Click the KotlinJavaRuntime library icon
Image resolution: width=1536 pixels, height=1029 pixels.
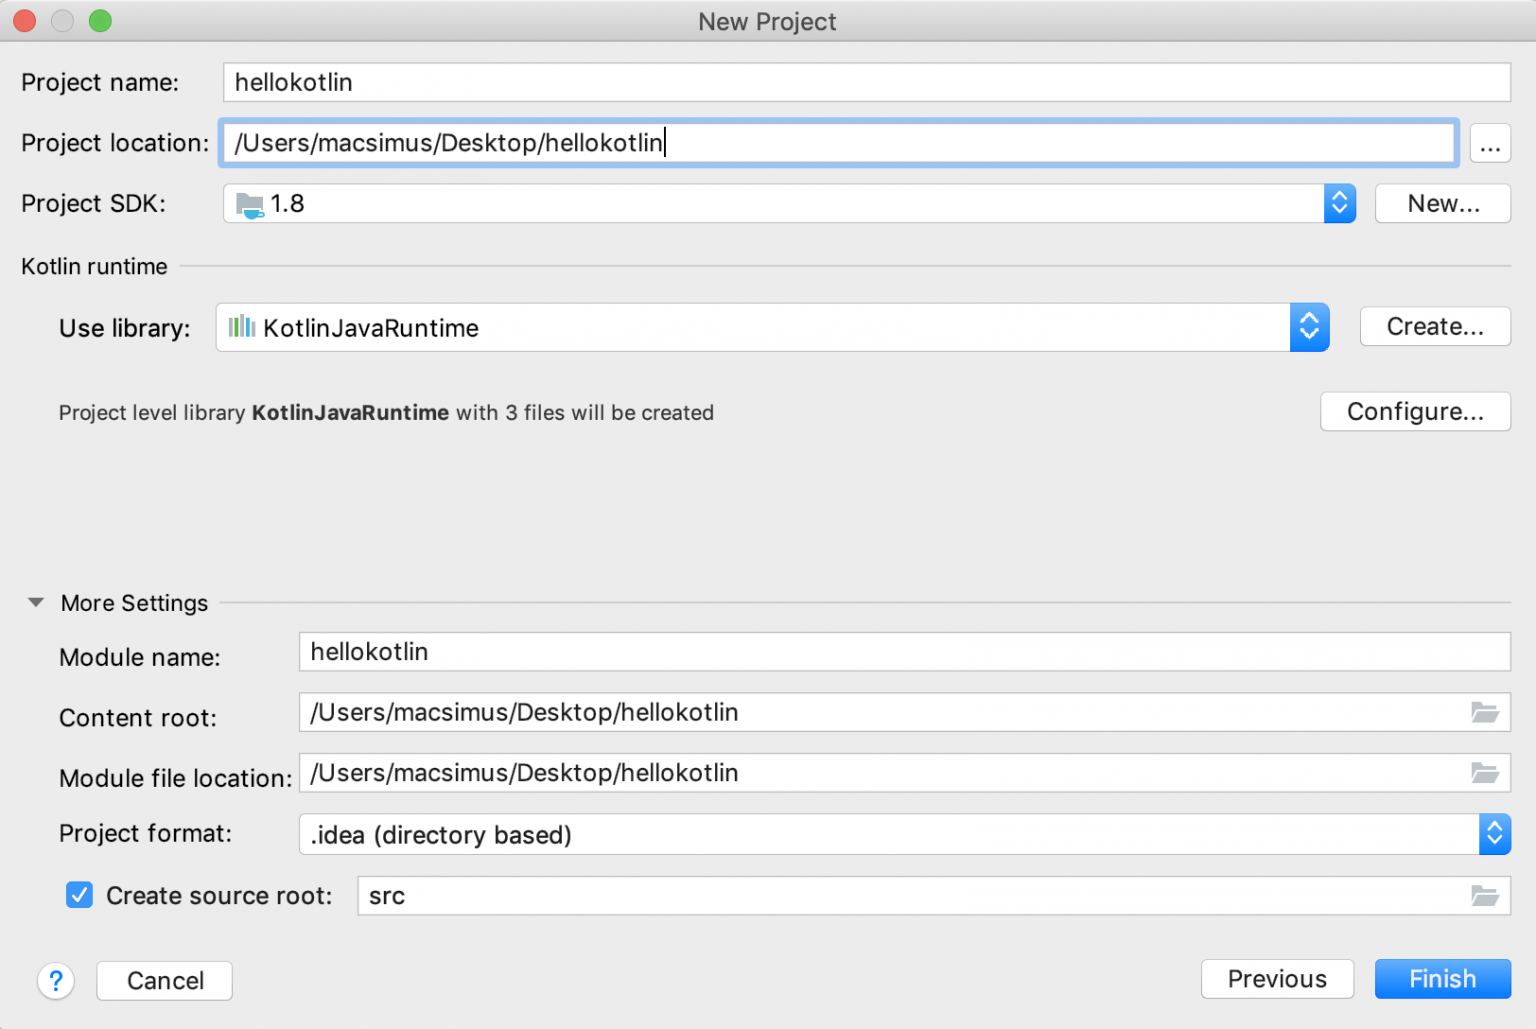pyautogui.click(x=240, y=327)
